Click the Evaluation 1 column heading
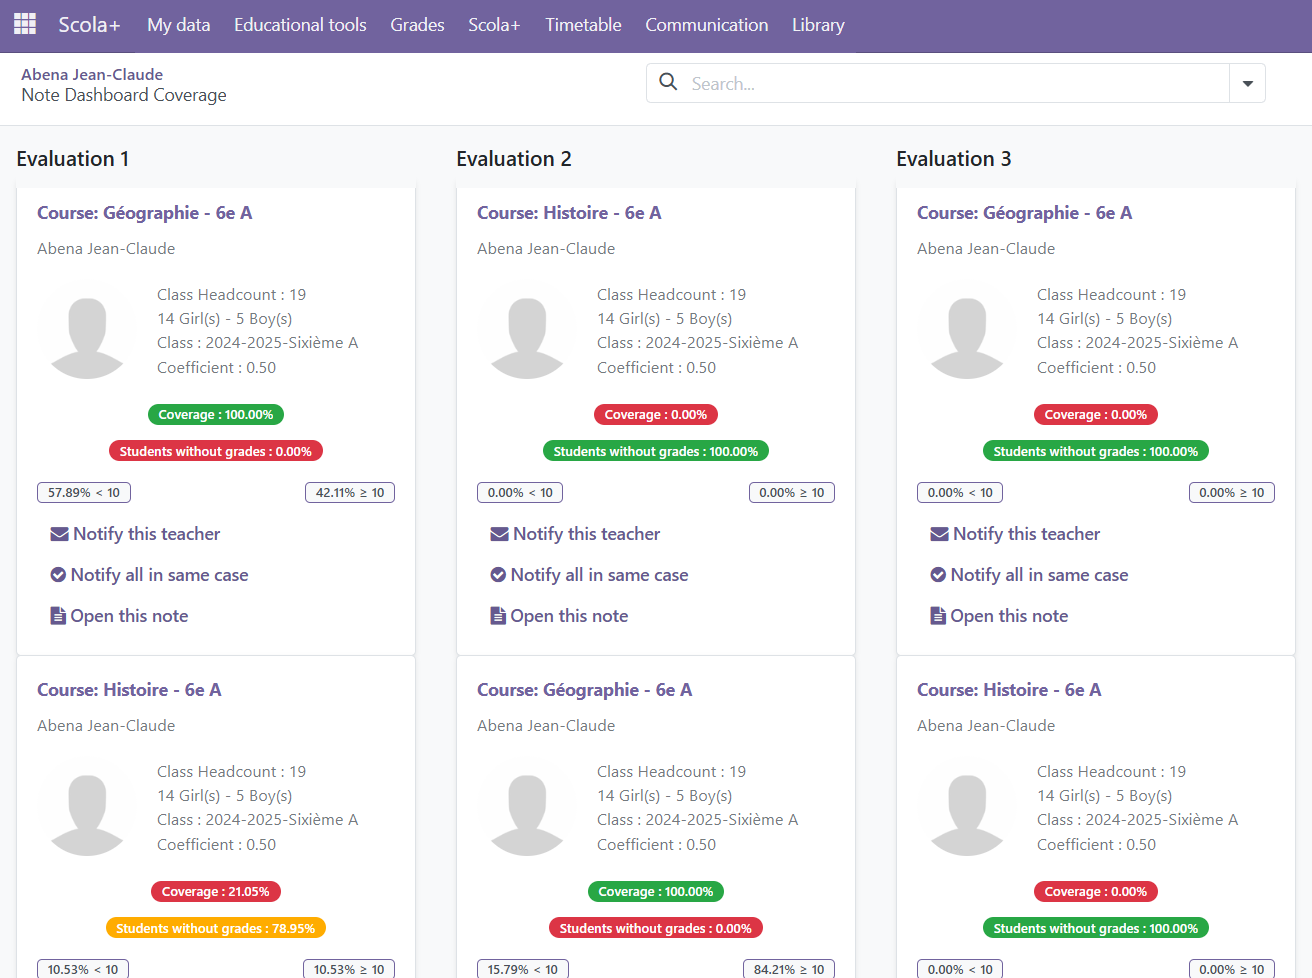 pyautogui.click(x=73, y=159)
